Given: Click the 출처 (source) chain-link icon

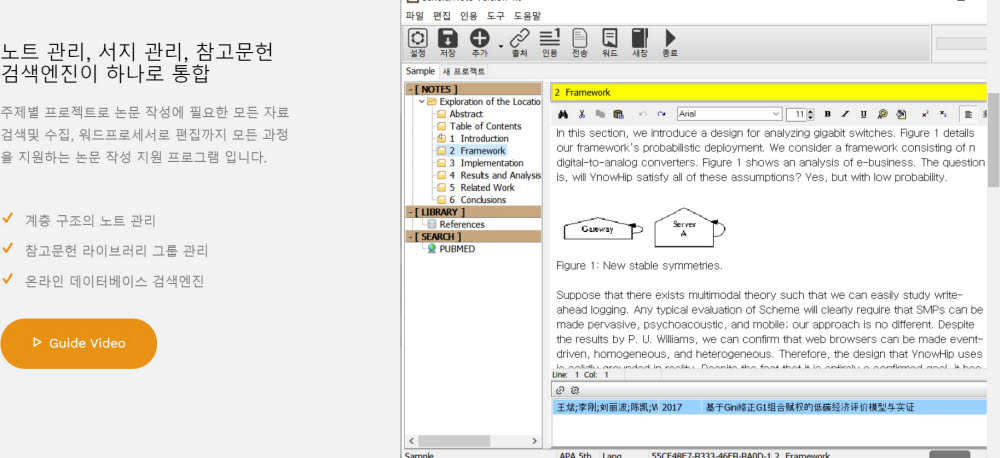Looking at the screenshot, I should coord(520,43).
